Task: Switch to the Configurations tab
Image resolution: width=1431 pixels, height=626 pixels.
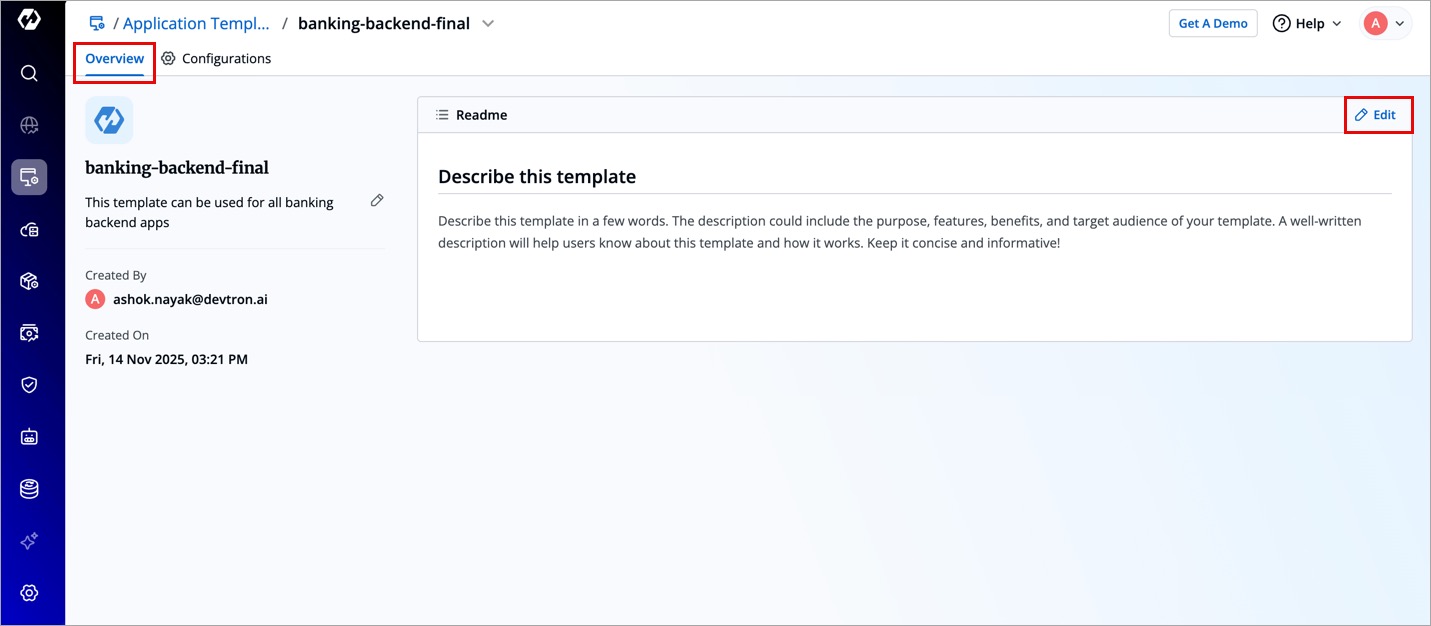Action: pos(216,59)
